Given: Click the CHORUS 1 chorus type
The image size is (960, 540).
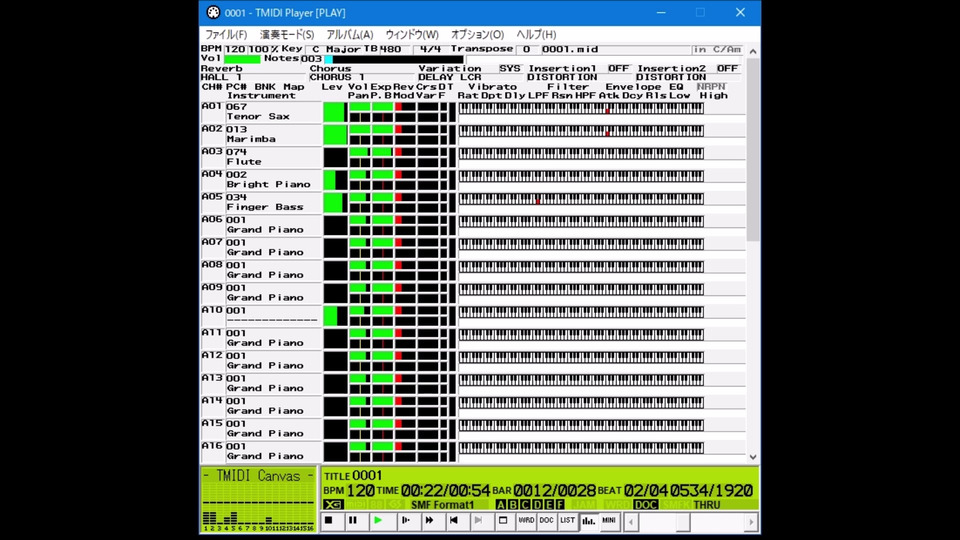Looking at the screenshot, I should click(x=362, y=77).
